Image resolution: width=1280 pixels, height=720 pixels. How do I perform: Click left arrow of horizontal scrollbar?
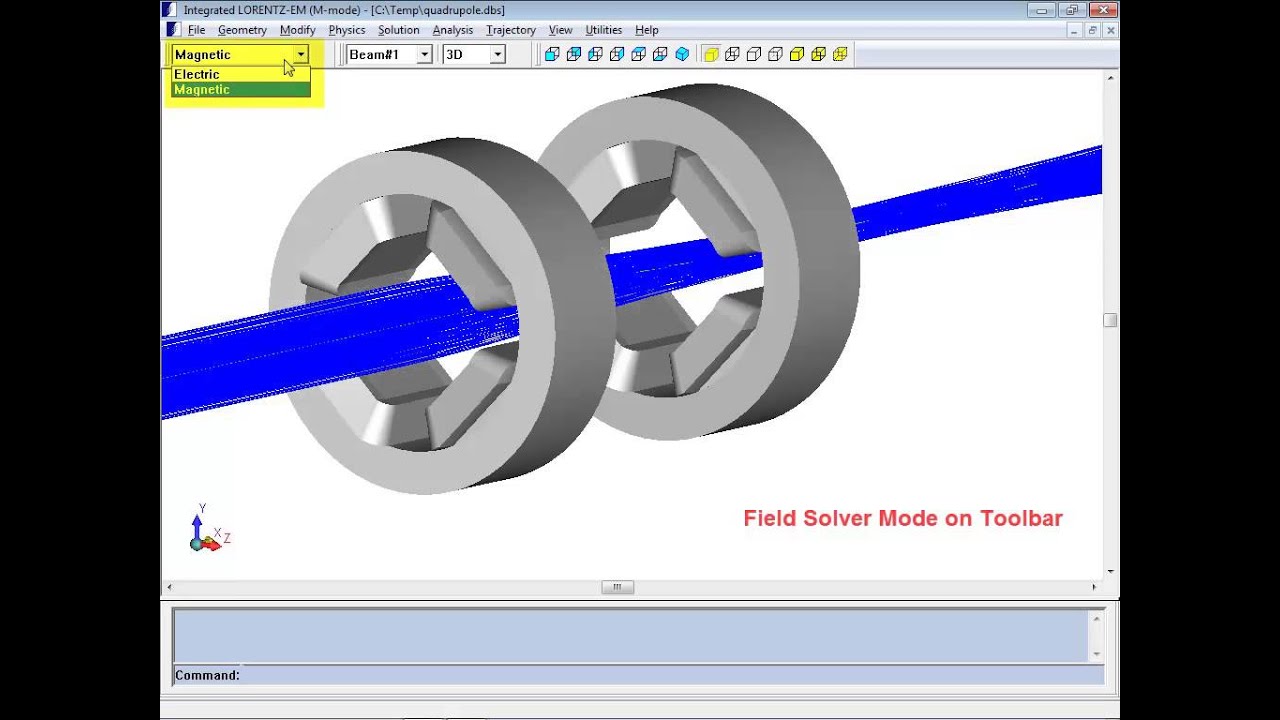pyautogui.click(x=169, y=587)
